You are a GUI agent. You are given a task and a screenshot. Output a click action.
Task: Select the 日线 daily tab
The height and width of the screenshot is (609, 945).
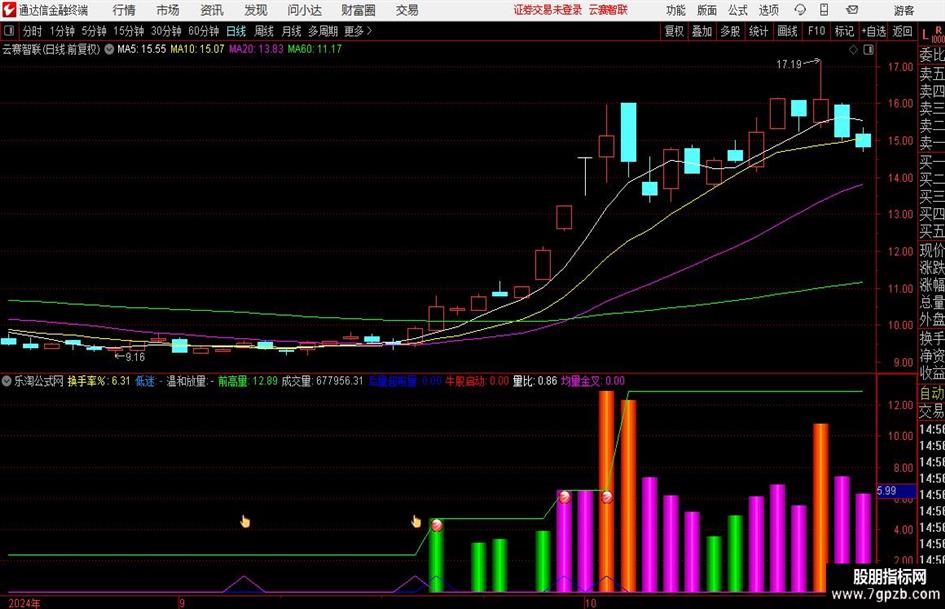[236, 31]
